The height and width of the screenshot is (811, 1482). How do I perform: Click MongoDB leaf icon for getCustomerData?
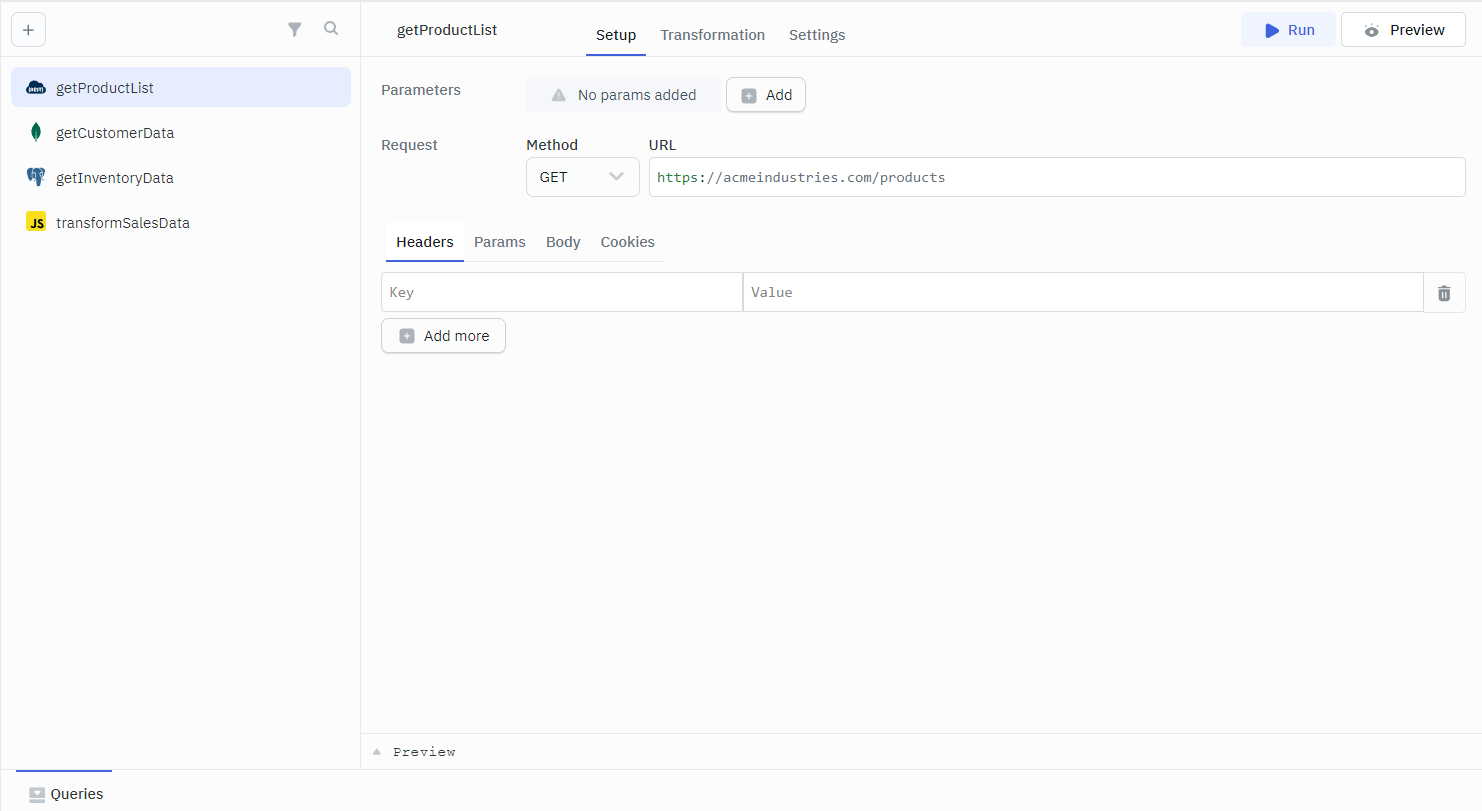36,133
